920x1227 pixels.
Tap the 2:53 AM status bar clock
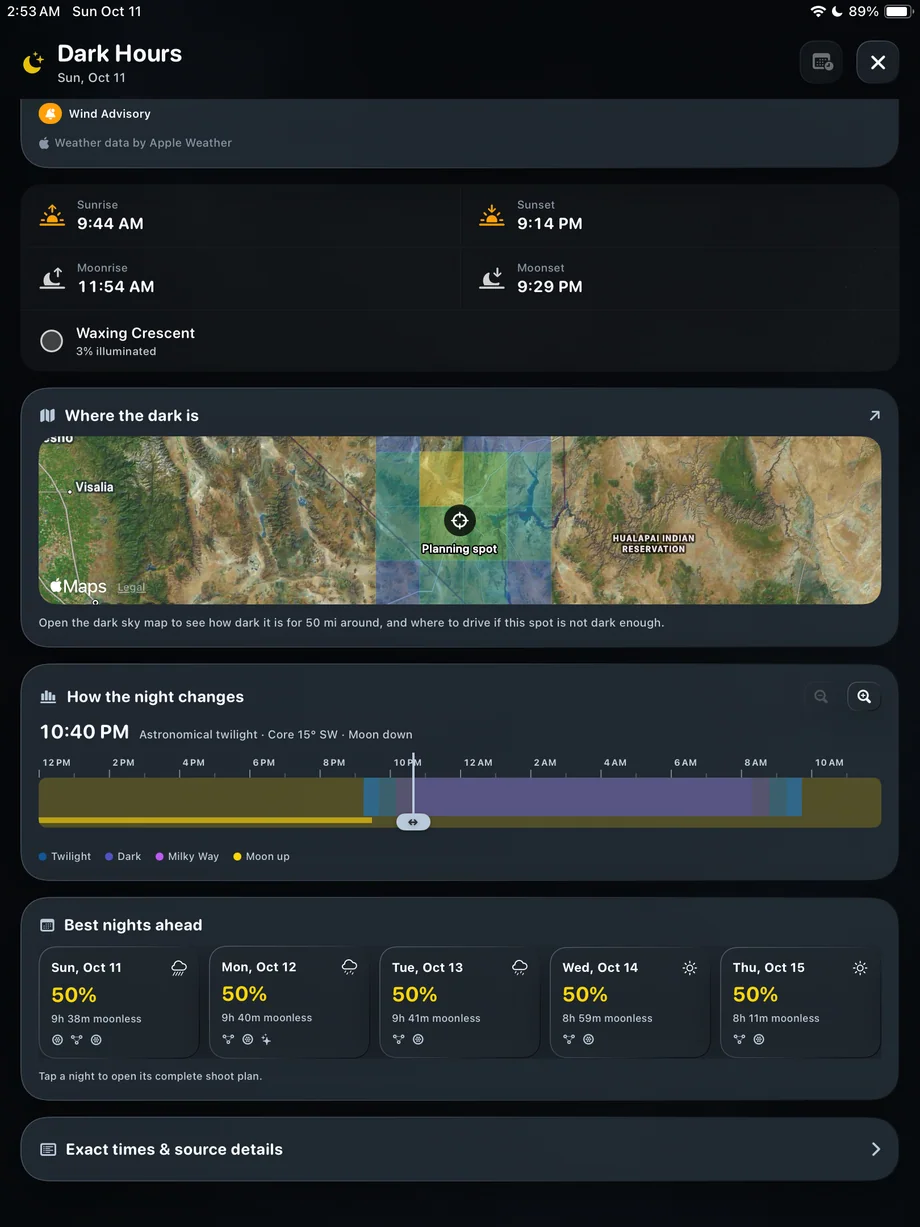point(34,12)
